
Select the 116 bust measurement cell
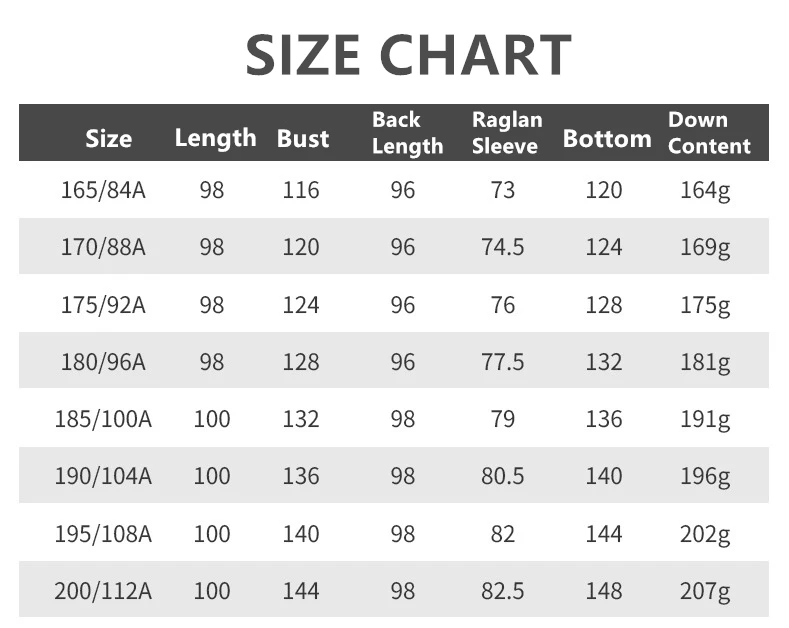(x=301, y=190)
